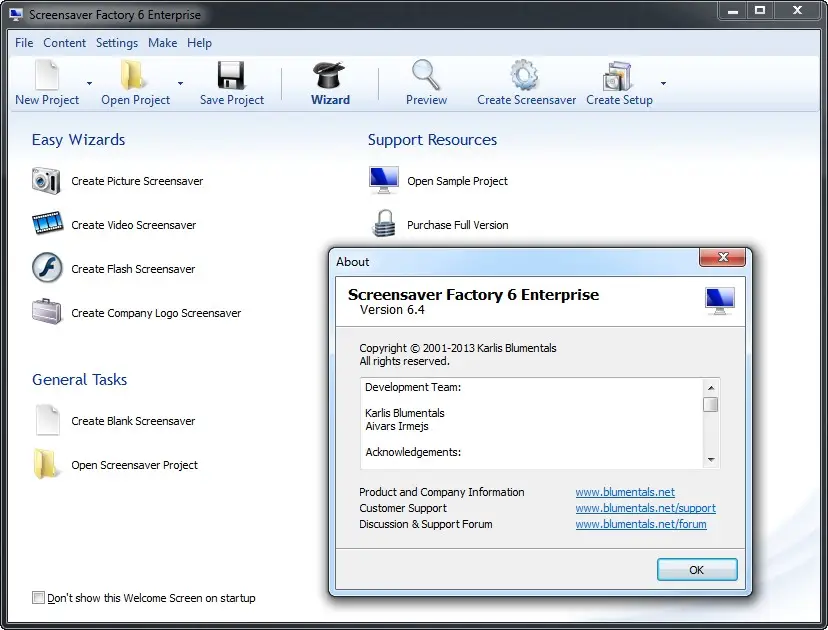Click the app icon in title bar
Image resolution: width=828 pixels, height=630 pixels.
[16, 14]
